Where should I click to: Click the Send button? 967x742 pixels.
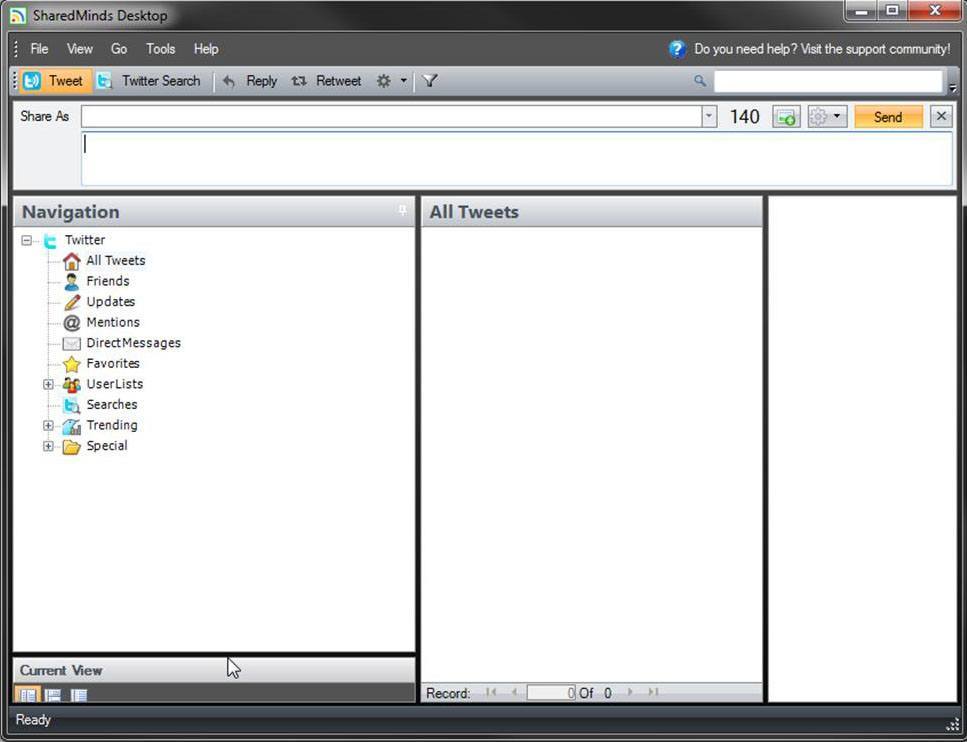(888, 117)
